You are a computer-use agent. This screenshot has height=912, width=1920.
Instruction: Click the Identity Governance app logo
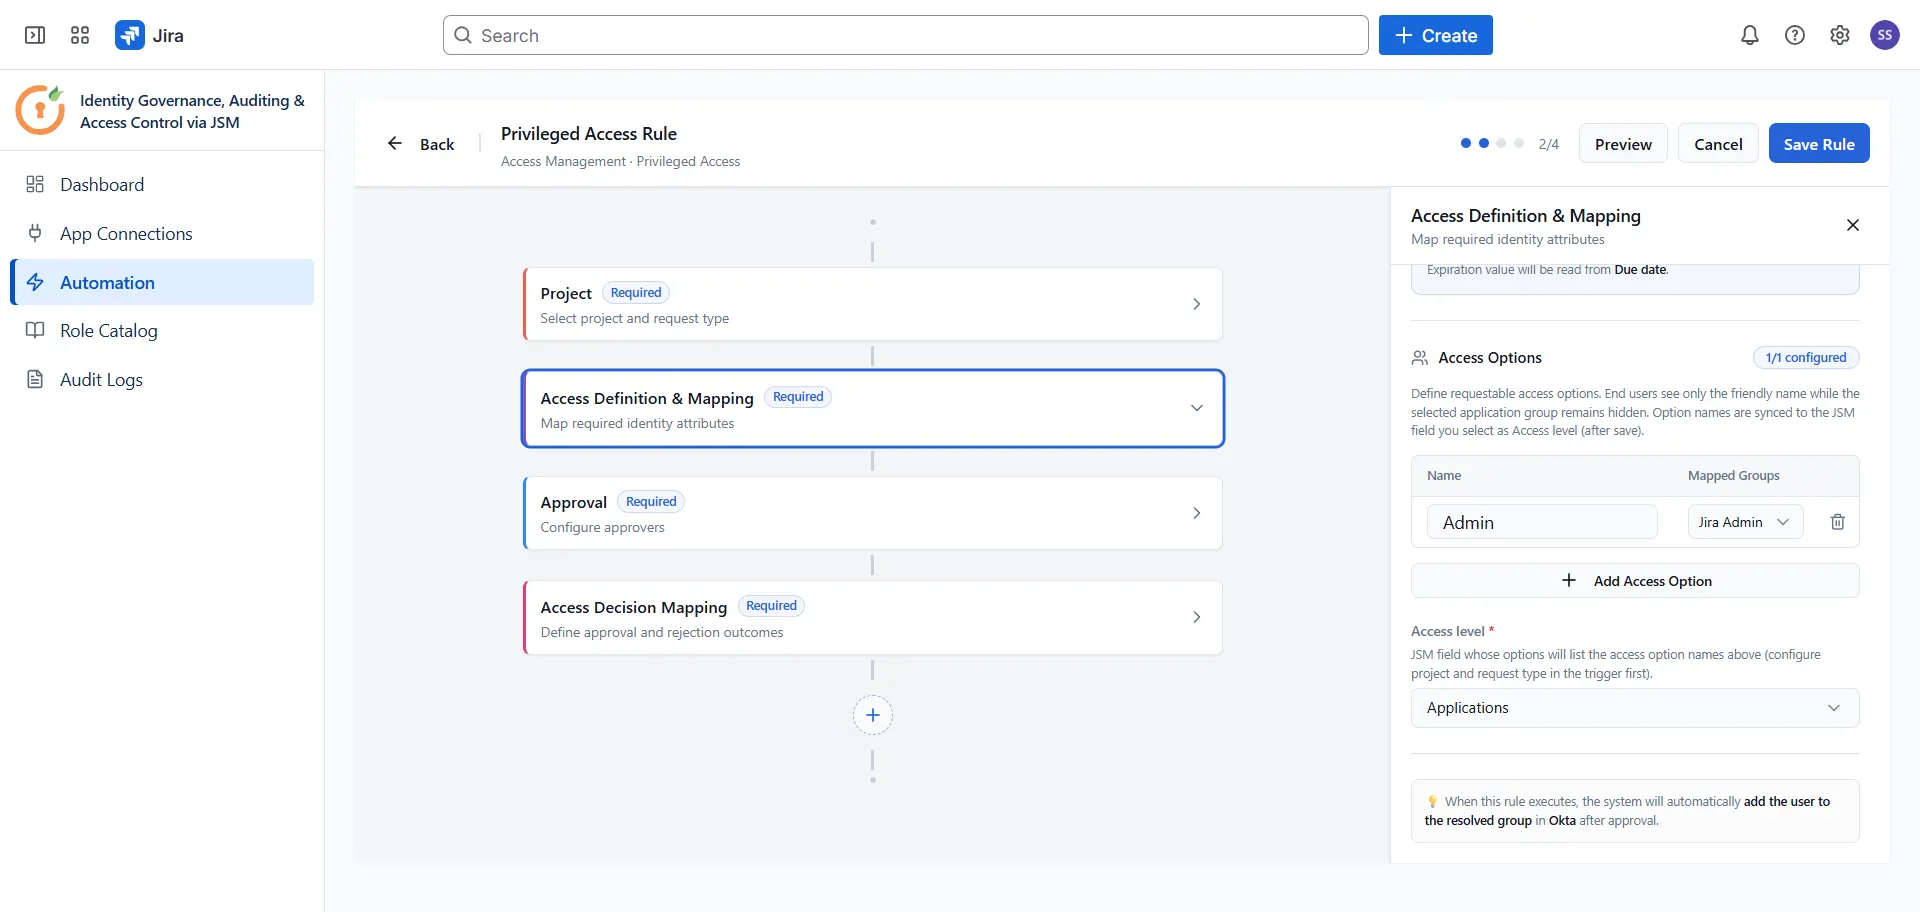pos(40,110)
